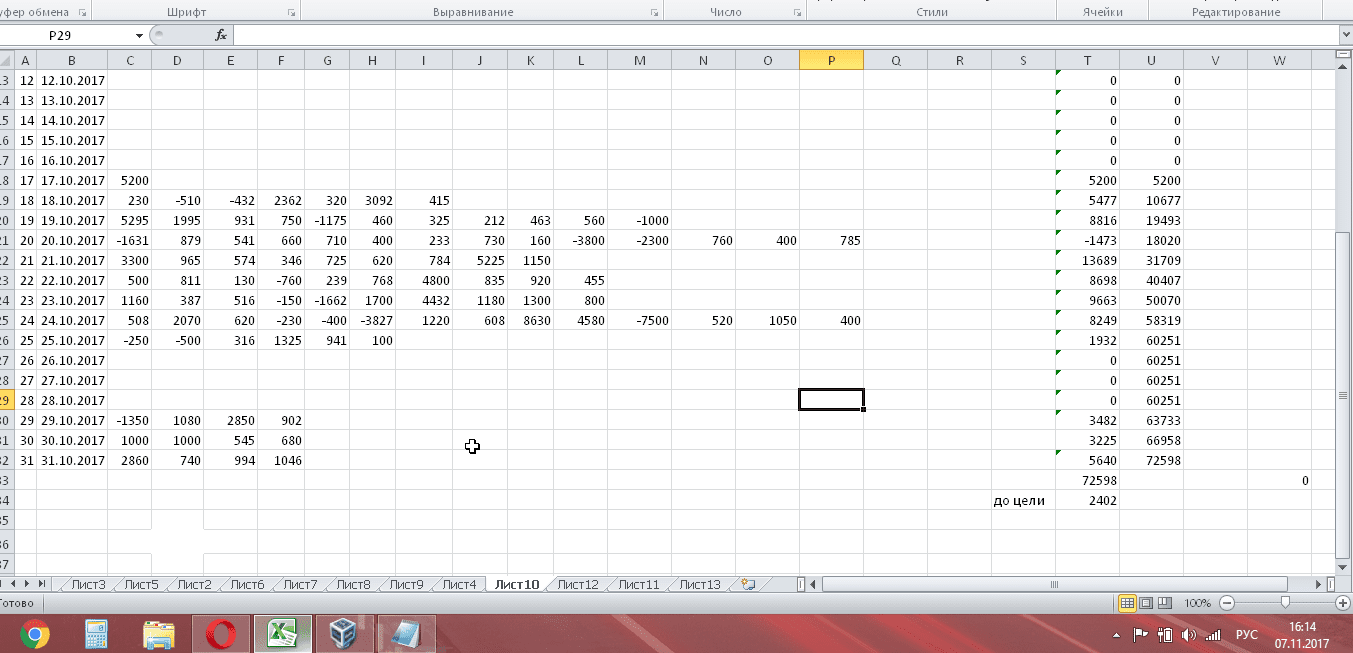1353x653 pixels.
Task: Open Excel from the taskbar
Action: click(x=282, y=634)
